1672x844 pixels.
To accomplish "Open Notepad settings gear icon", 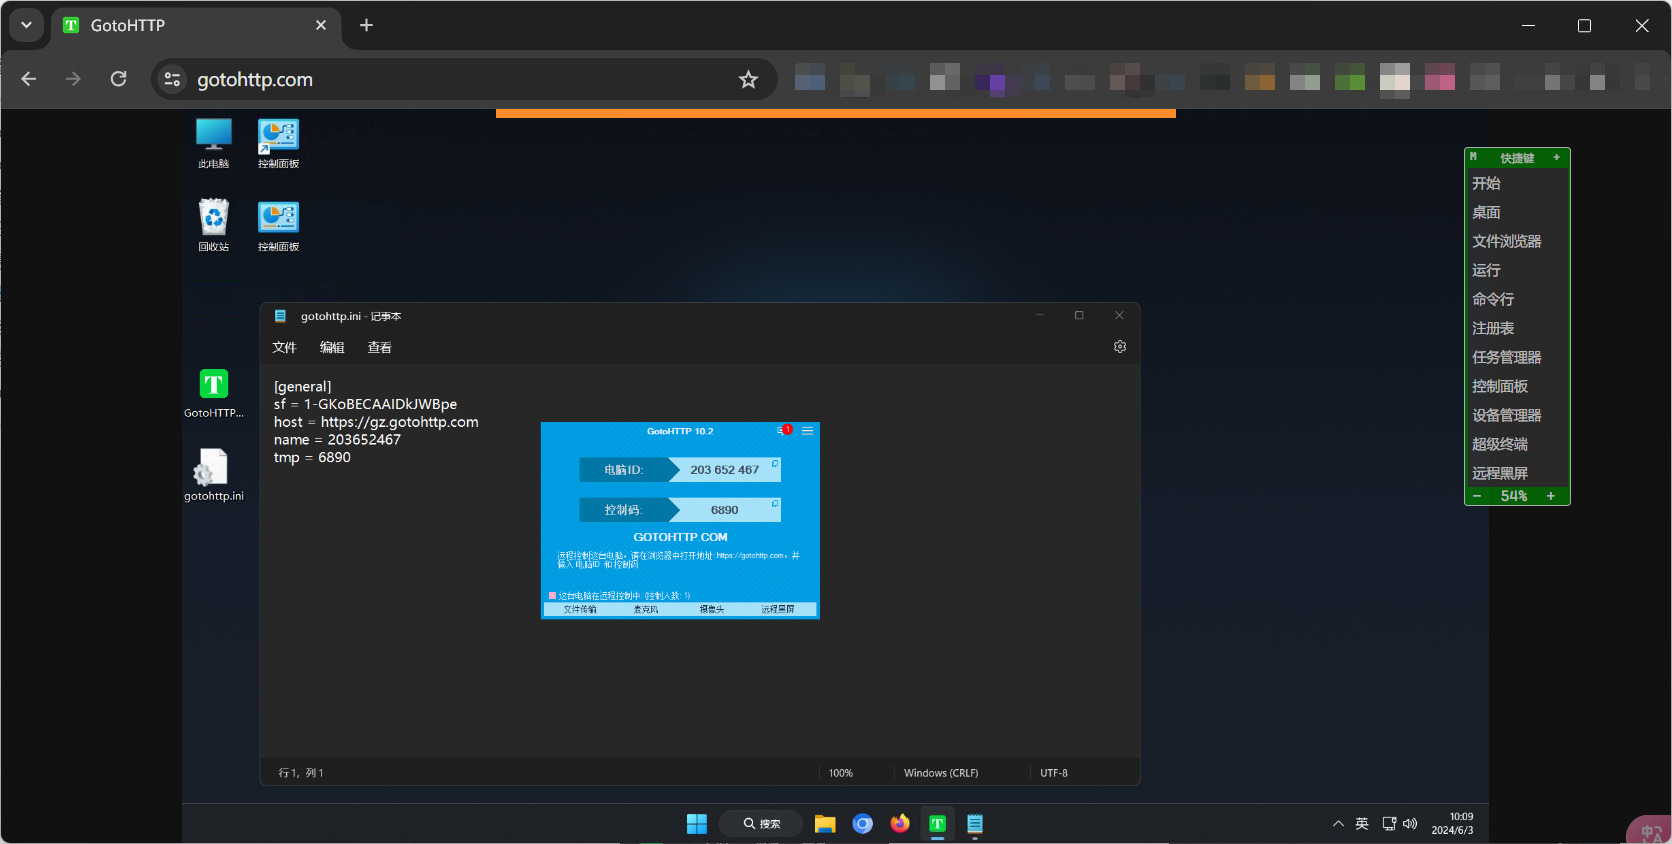I will pyautogui.click(x=1120, y=346).
